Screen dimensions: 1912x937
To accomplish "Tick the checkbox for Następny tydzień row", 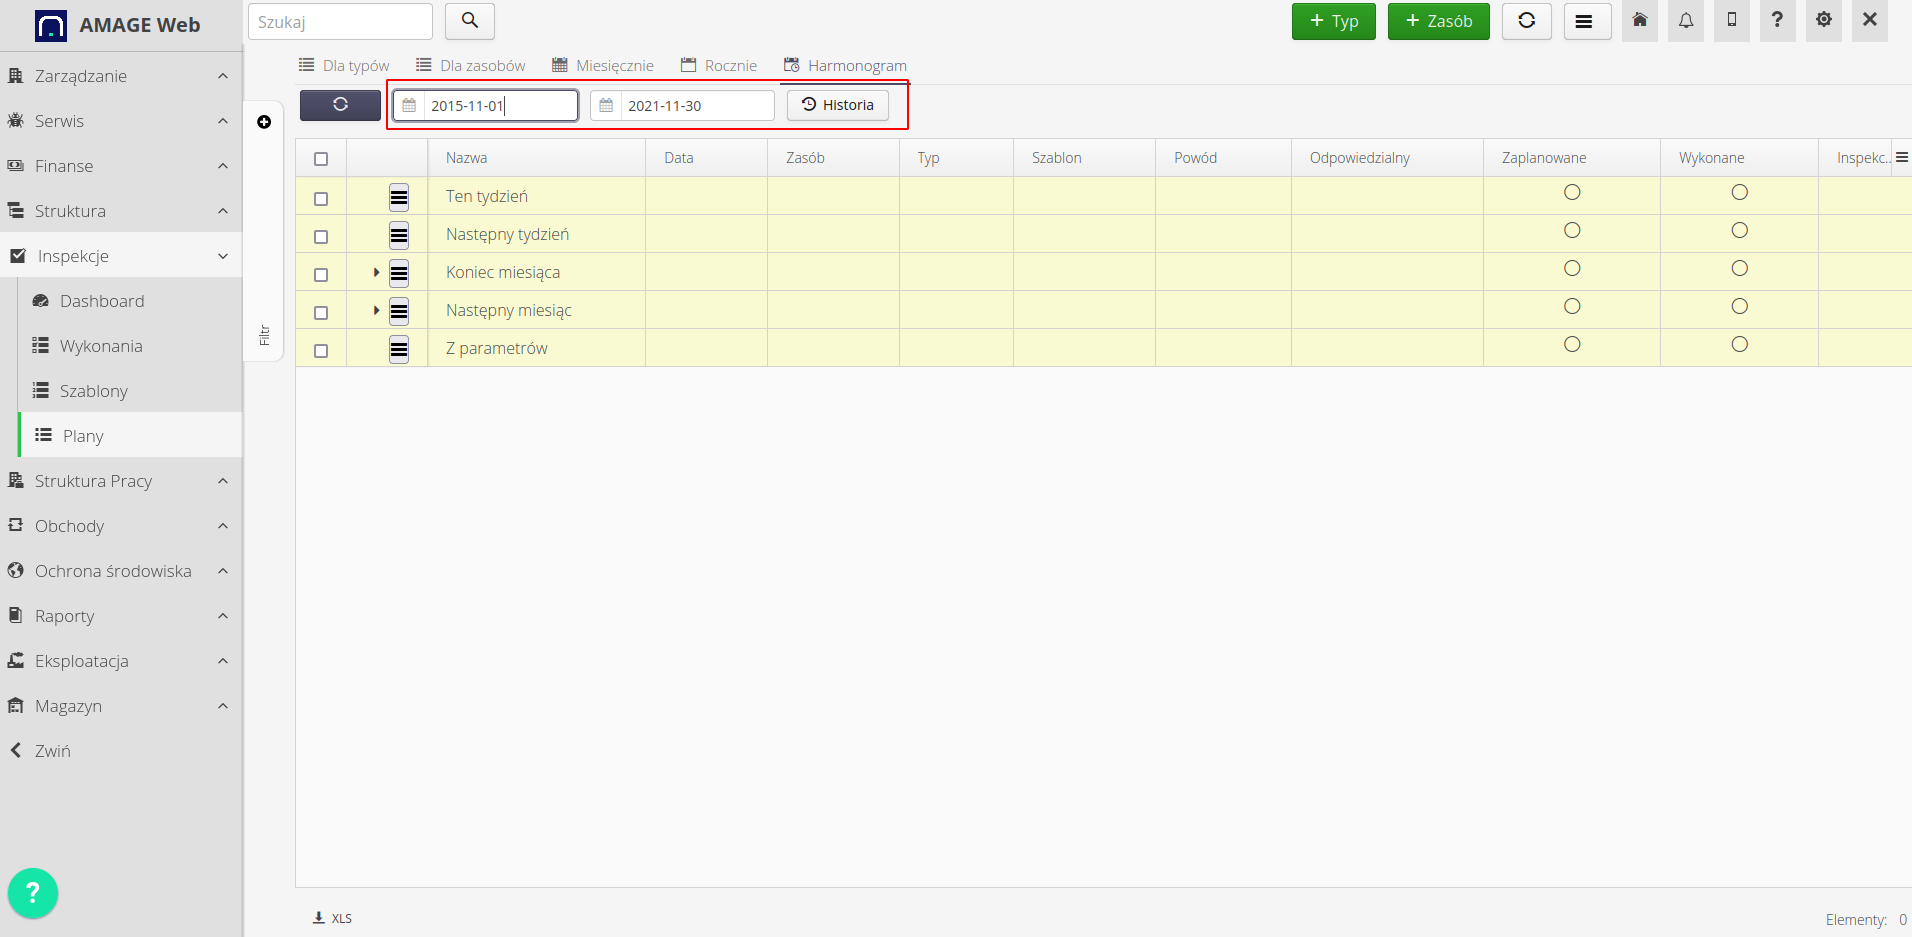I will (321, 237).
